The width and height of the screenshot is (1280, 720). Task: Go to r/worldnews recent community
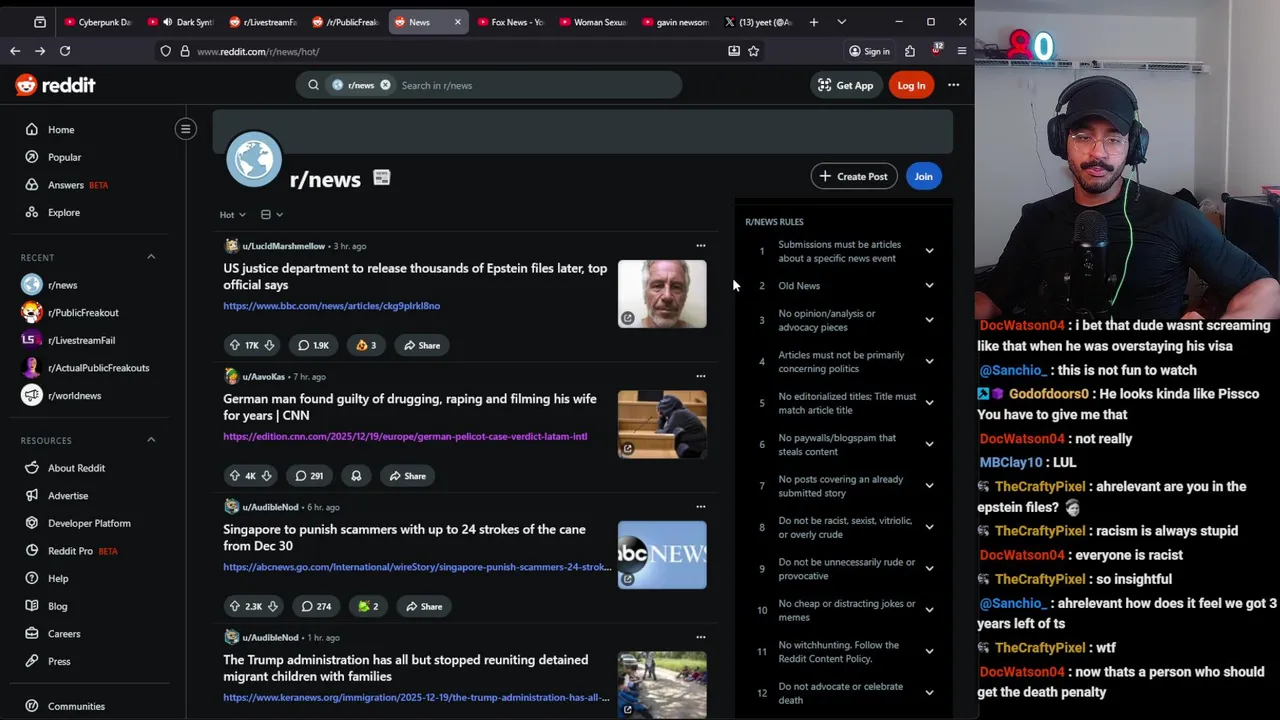click(x=74, y=395)
